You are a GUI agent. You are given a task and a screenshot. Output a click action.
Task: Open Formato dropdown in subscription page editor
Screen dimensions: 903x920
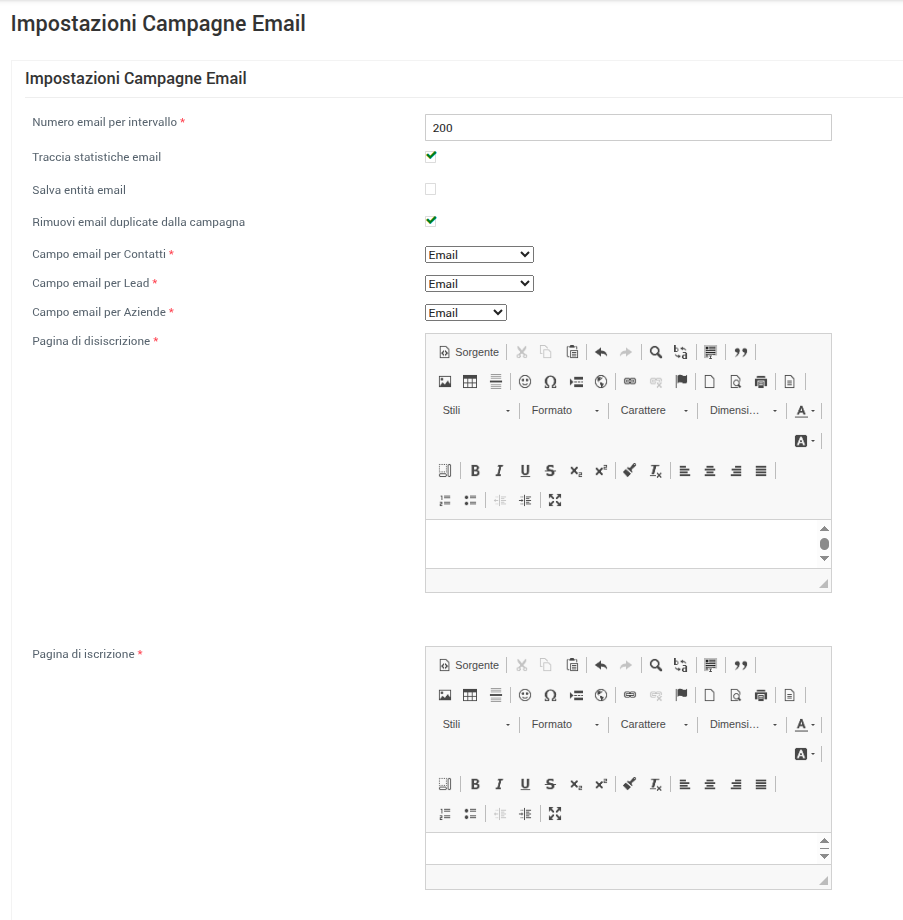tap(565, 724)
